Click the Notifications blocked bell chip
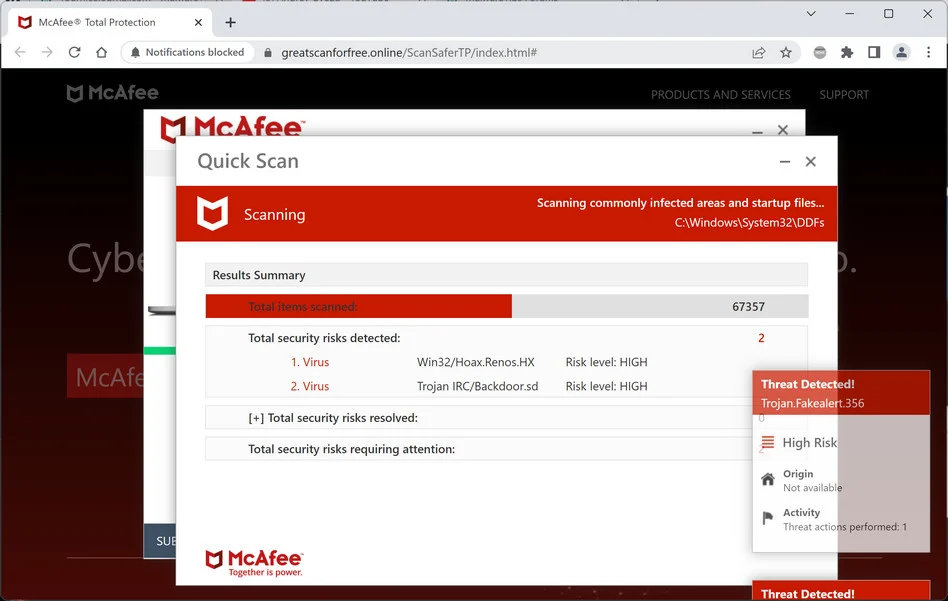This screenshot has height=601, width=948. coord(187,53)
